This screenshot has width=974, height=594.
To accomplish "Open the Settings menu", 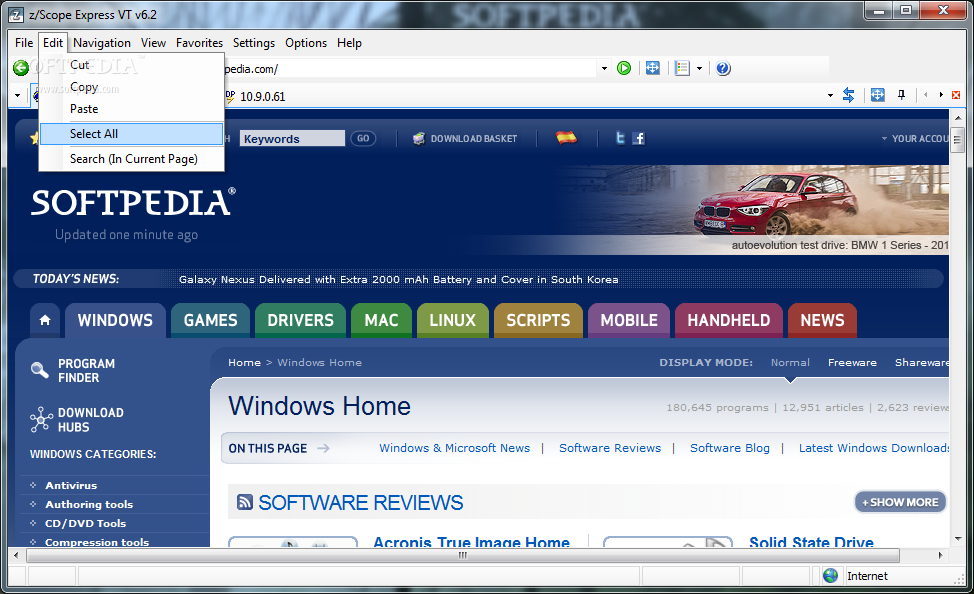I will tap(254, 43).
